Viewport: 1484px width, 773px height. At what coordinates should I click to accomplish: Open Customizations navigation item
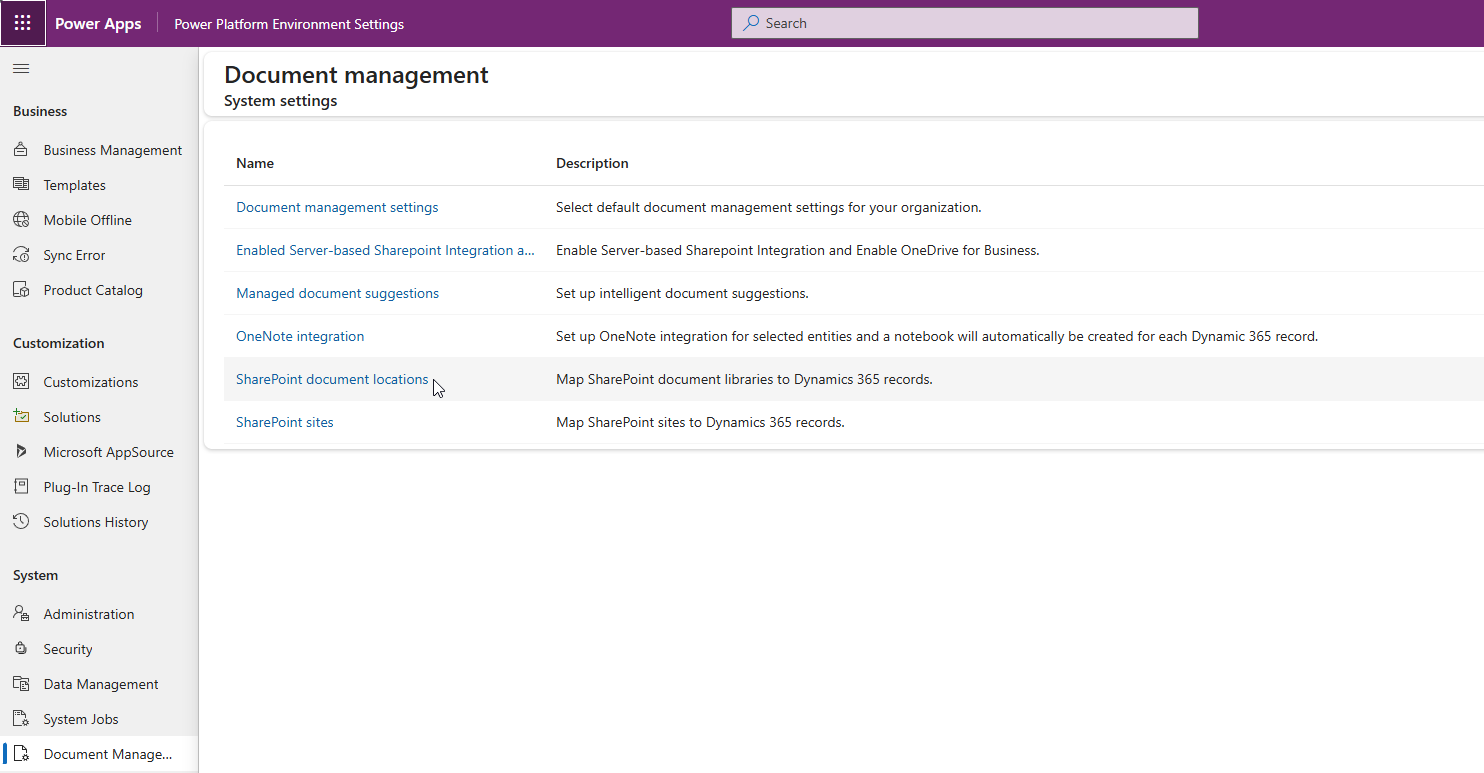(99, 382)
